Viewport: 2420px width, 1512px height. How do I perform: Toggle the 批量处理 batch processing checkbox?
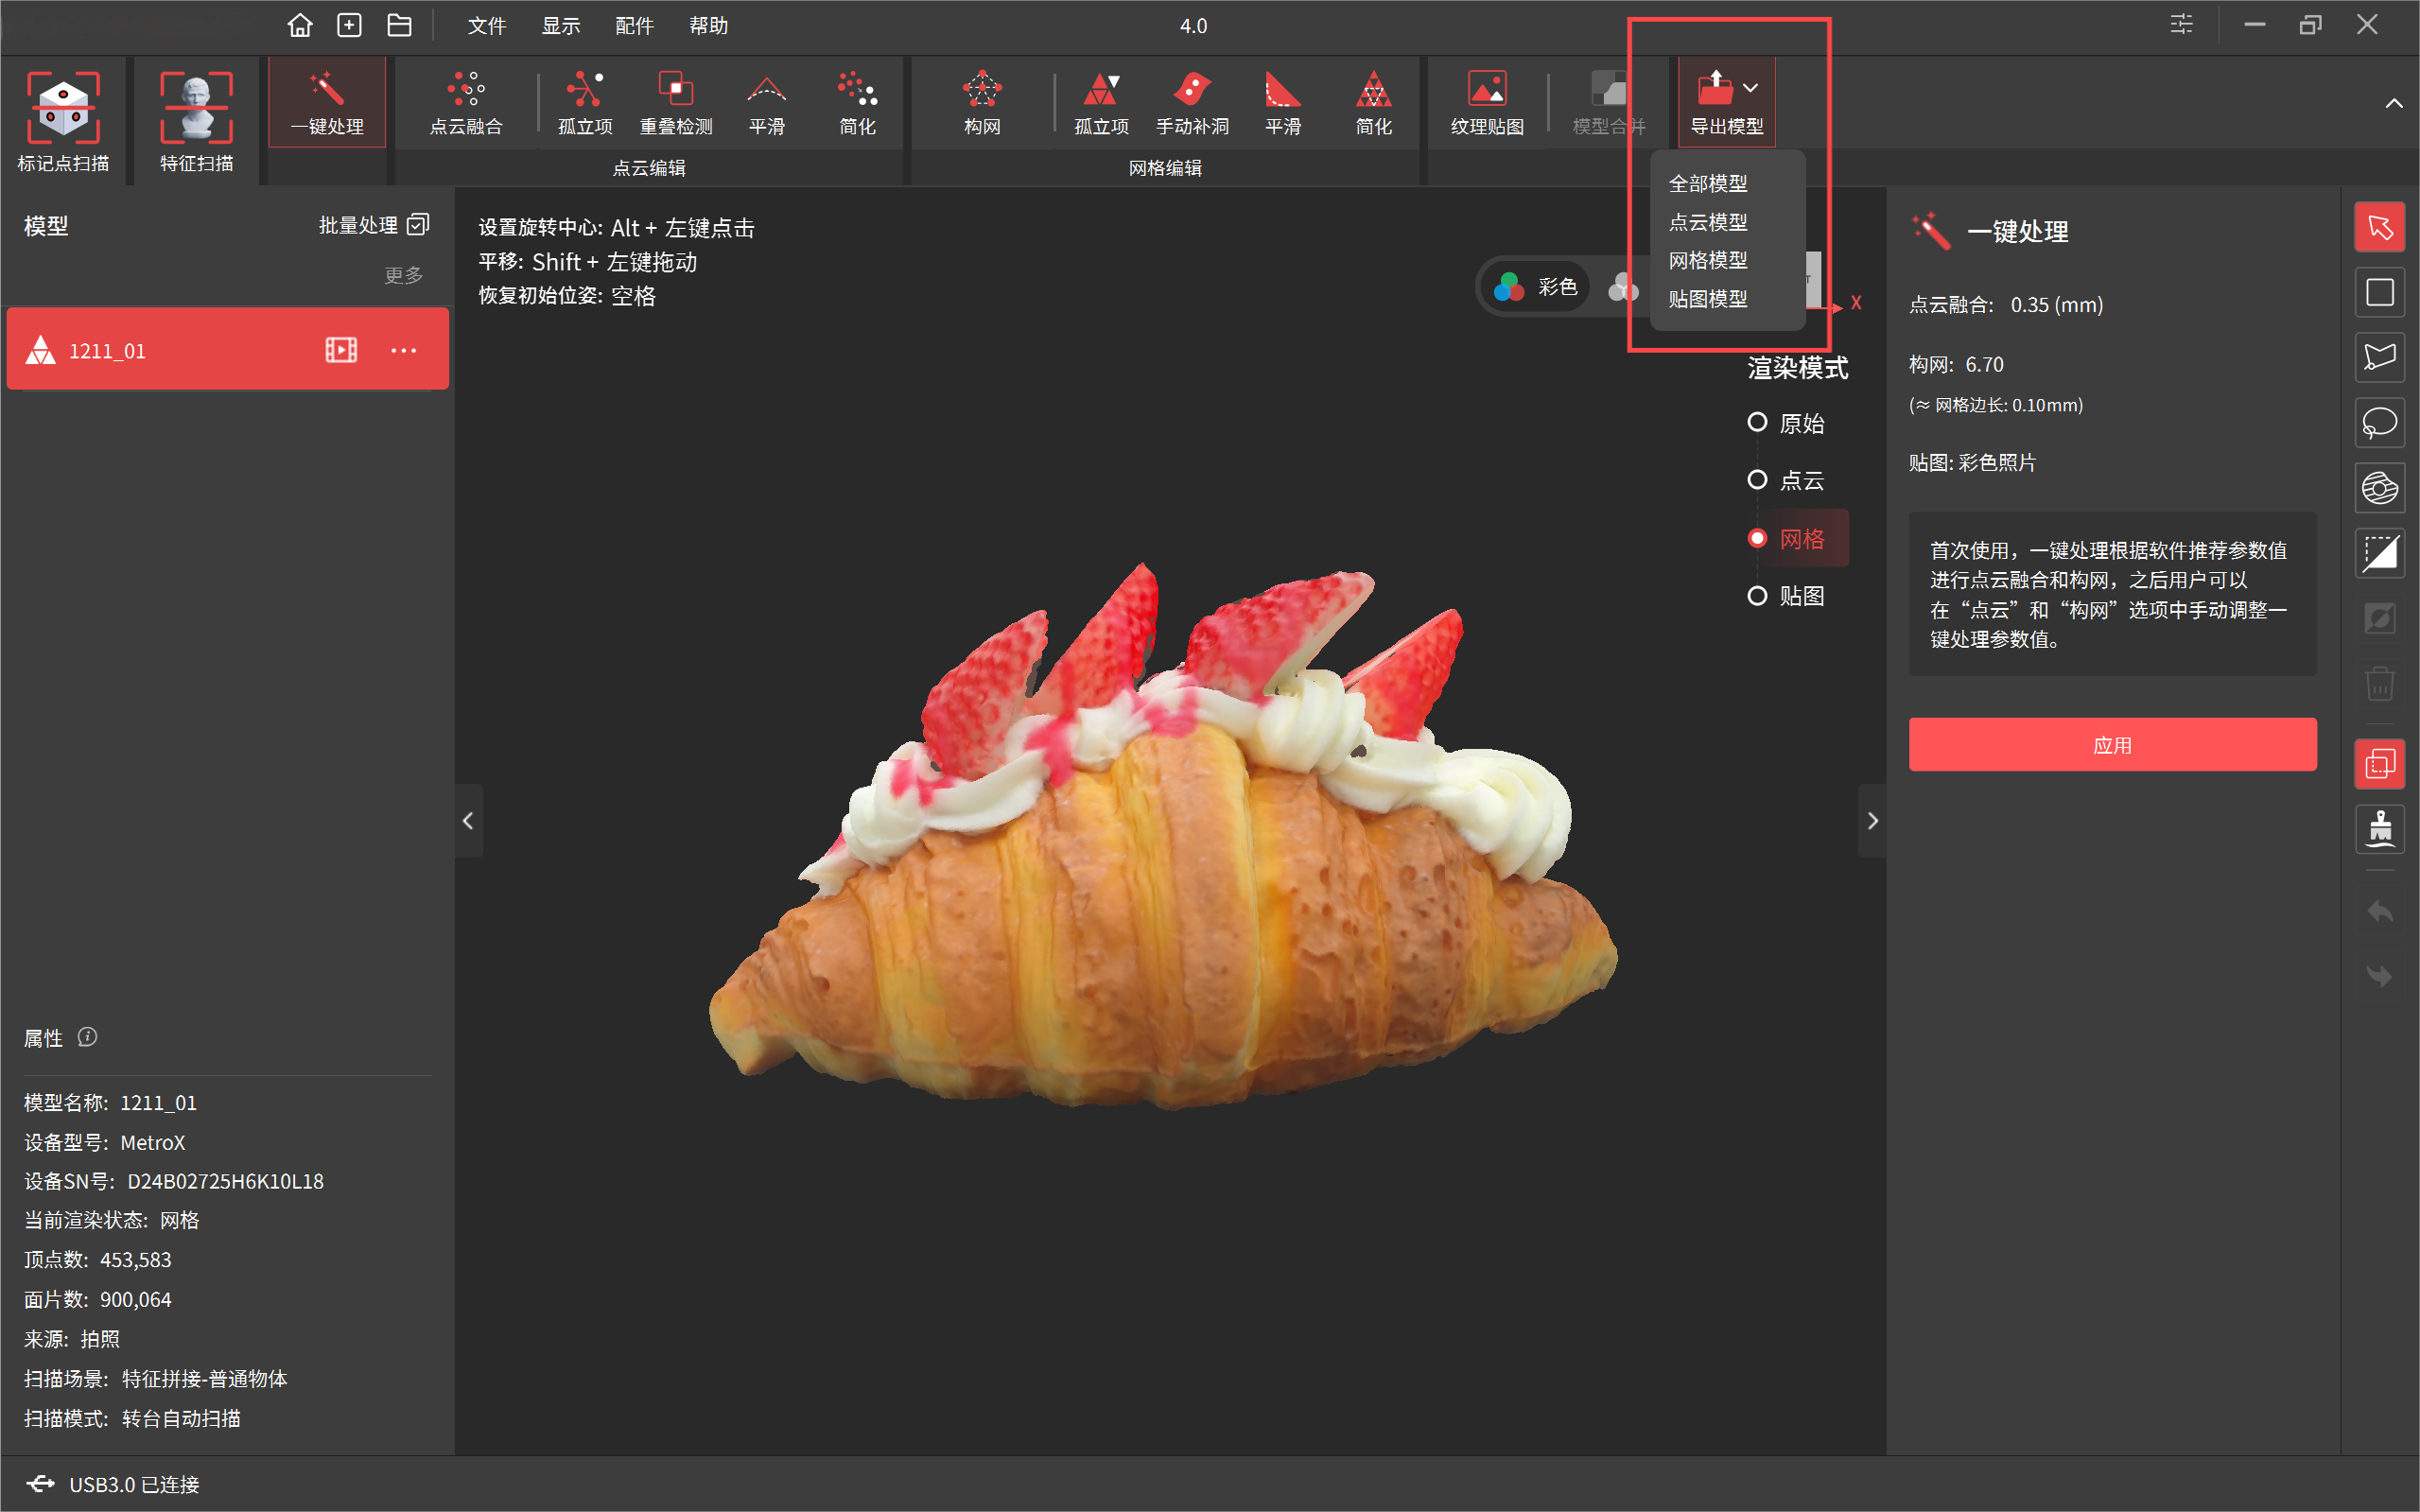pos(418,225)
